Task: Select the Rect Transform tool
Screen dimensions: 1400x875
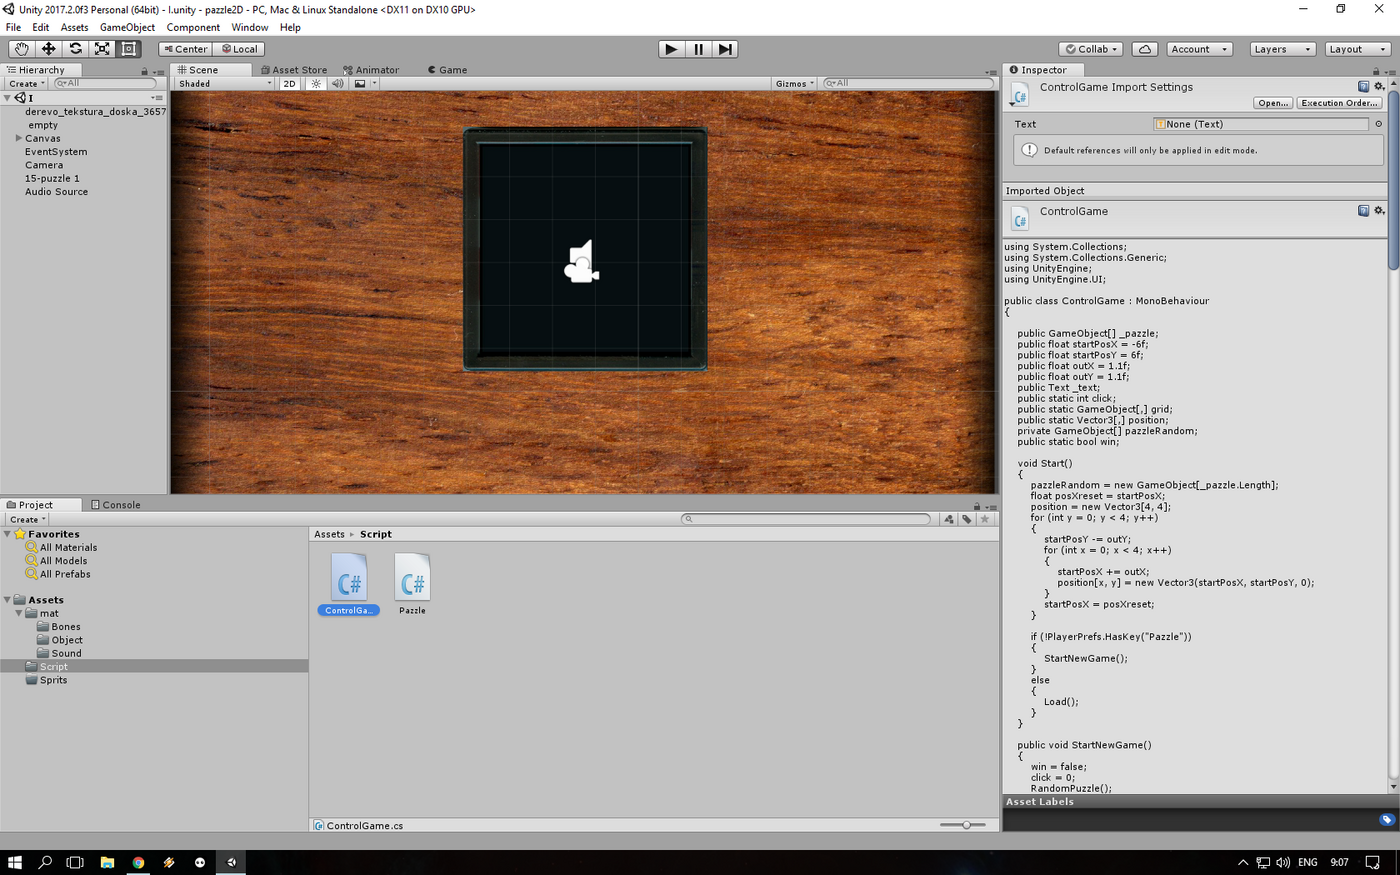Action: [129, 49]
